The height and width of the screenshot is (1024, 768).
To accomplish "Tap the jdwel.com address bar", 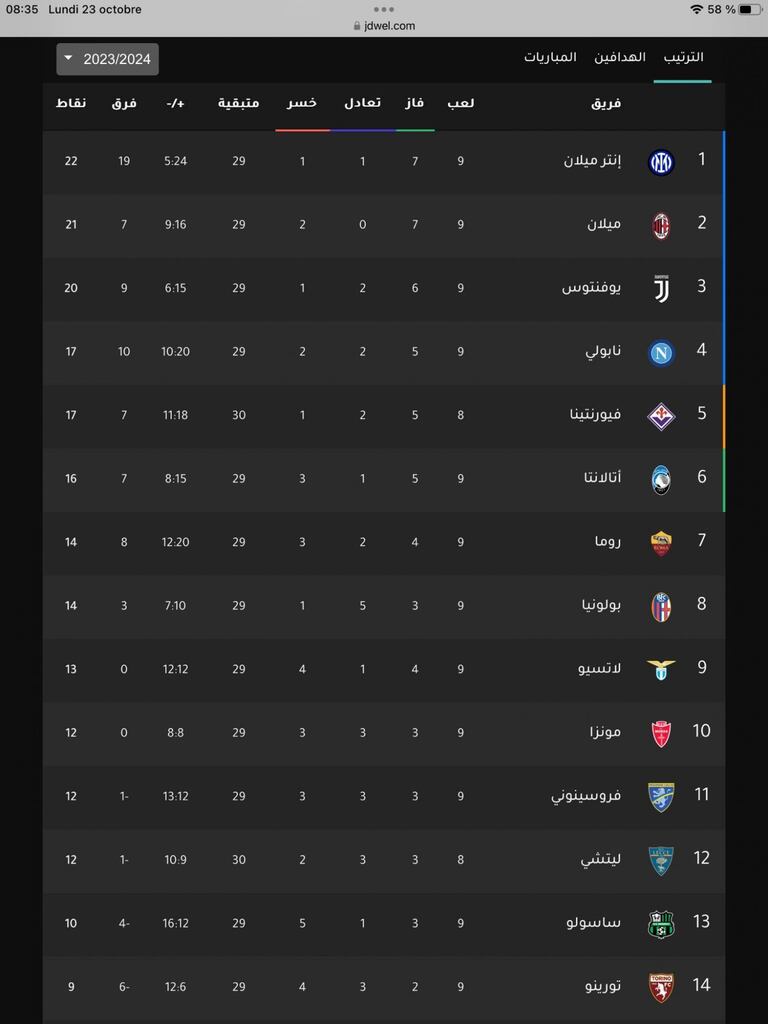I will [384, 26].
